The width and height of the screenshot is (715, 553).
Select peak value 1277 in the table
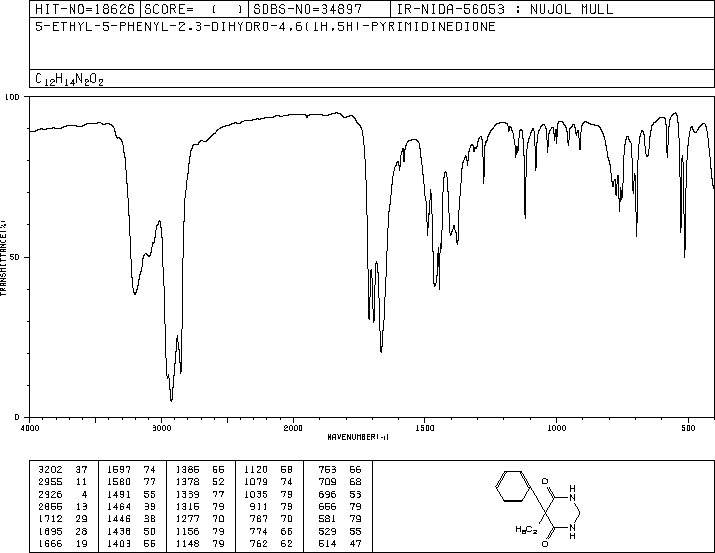[x=187, y=519]
